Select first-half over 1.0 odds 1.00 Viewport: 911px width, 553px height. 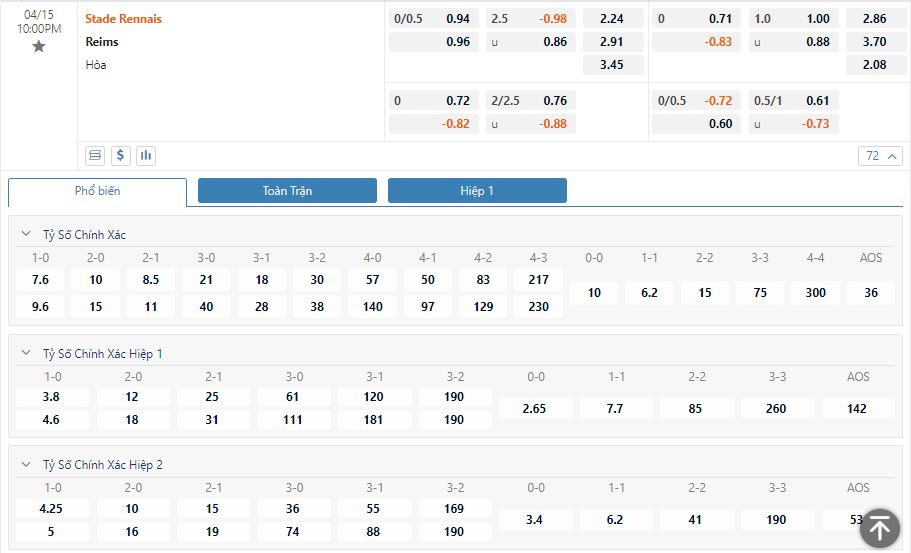pyautogui.click(x=794, y=19)
